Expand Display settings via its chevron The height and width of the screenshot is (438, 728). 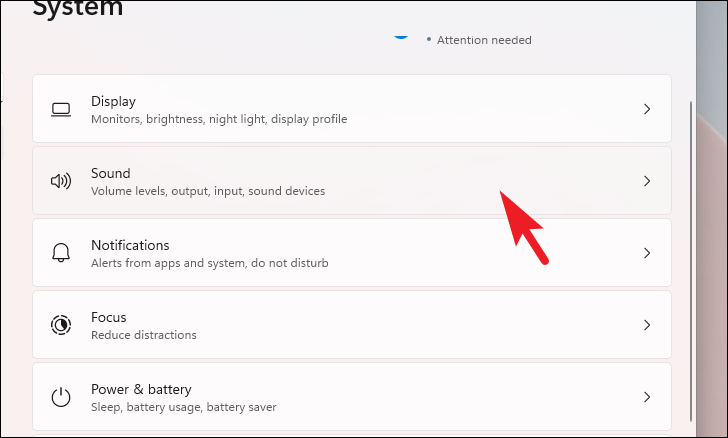click(x=647, y=109)
